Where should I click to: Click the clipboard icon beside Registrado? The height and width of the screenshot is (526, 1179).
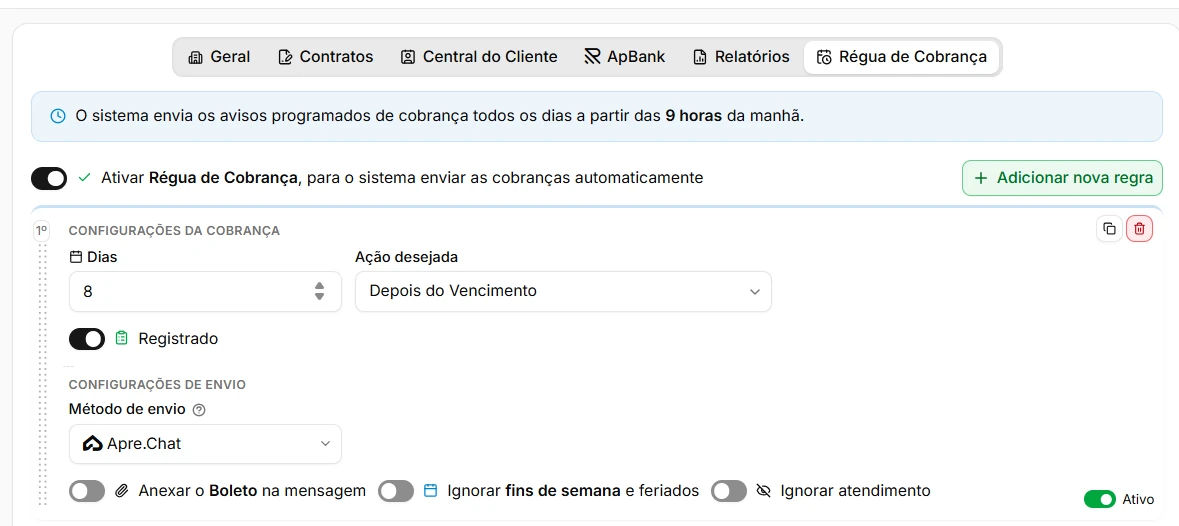122,339
